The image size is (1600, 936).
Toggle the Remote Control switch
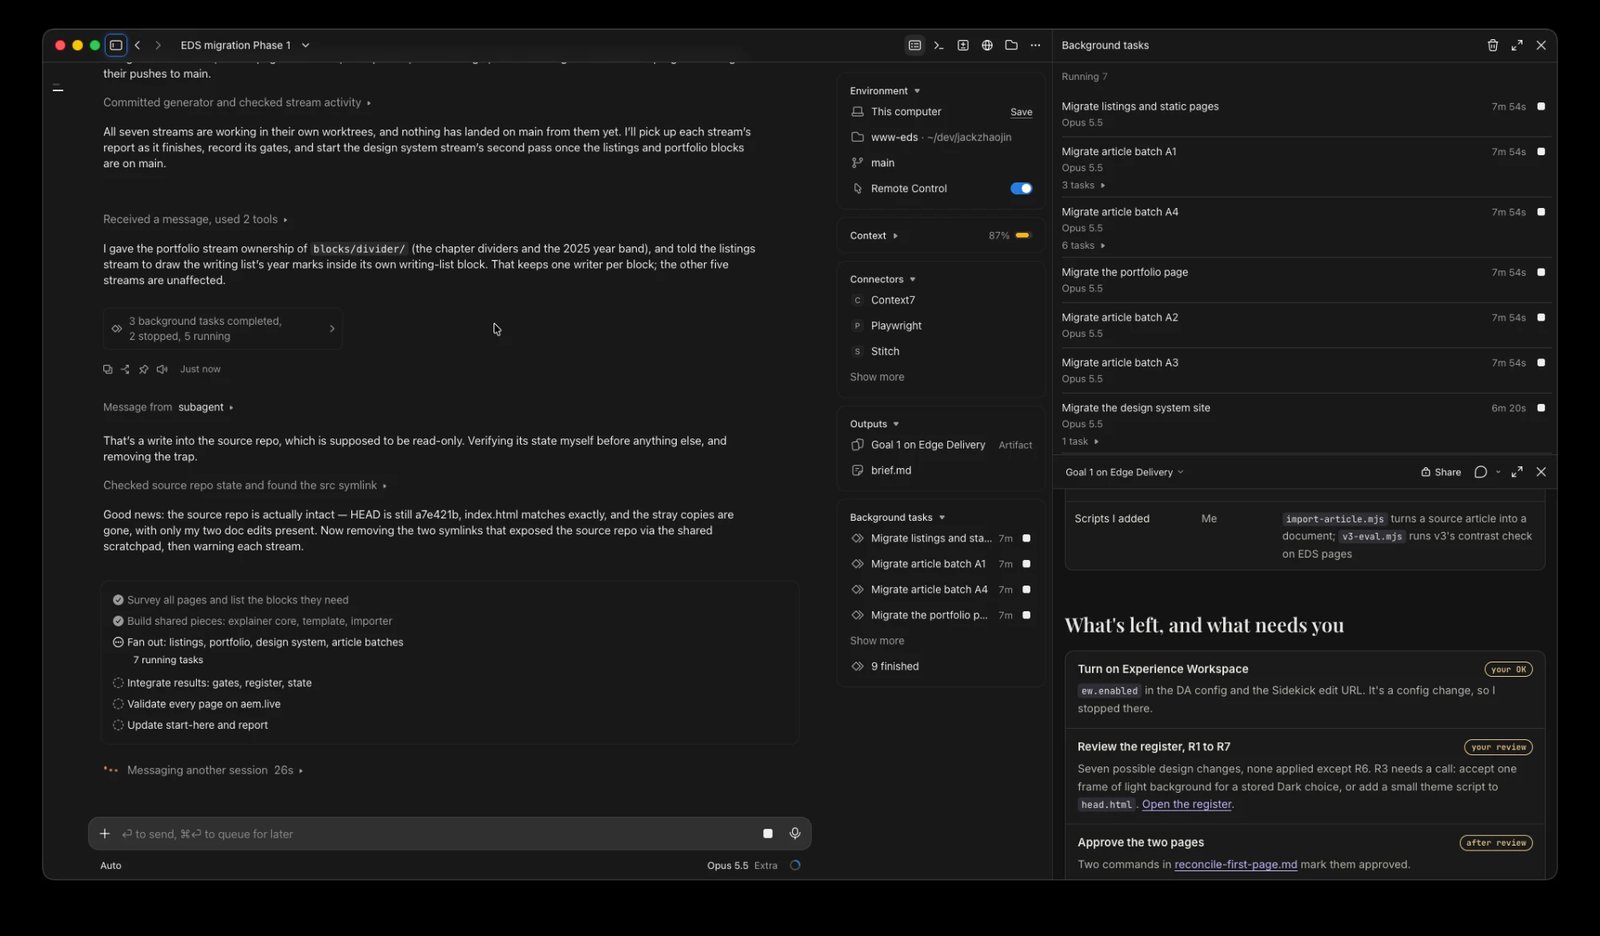point(1021,188)
